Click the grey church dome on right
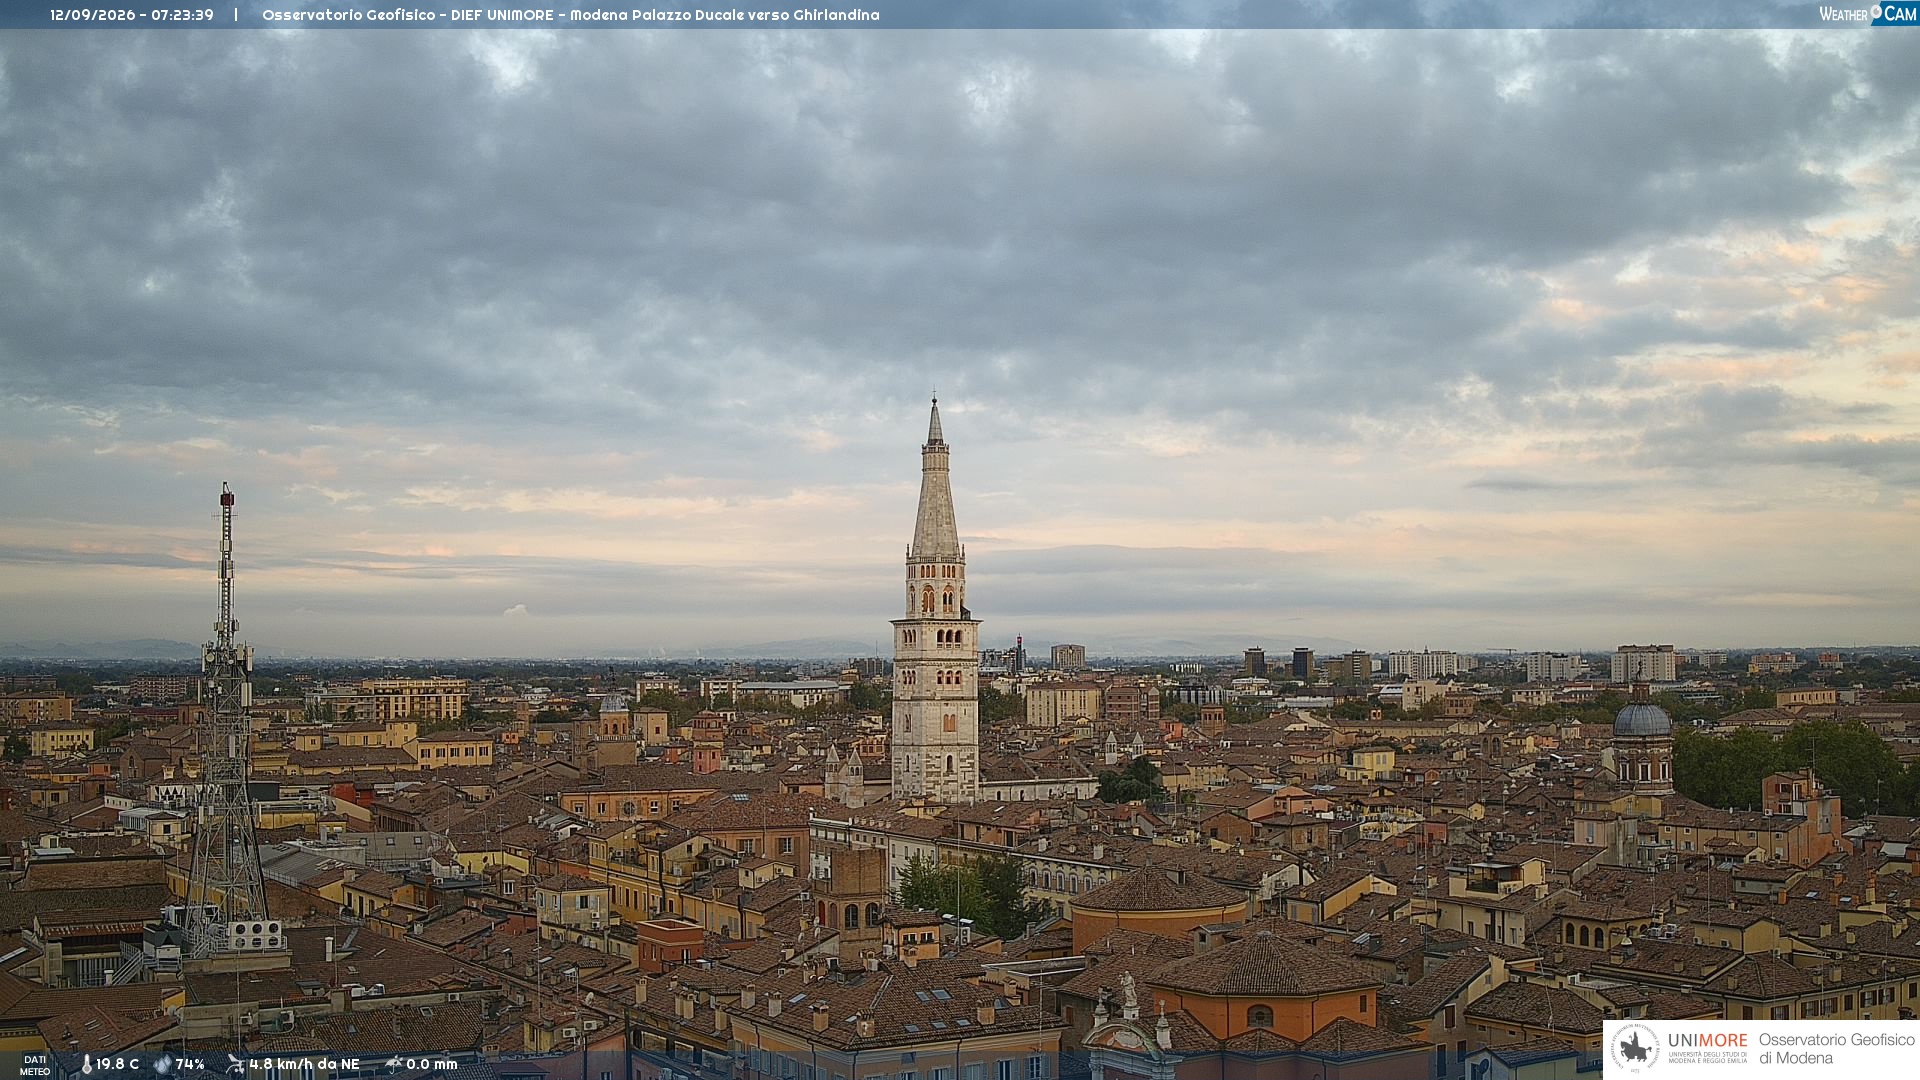 point(1642,718)
